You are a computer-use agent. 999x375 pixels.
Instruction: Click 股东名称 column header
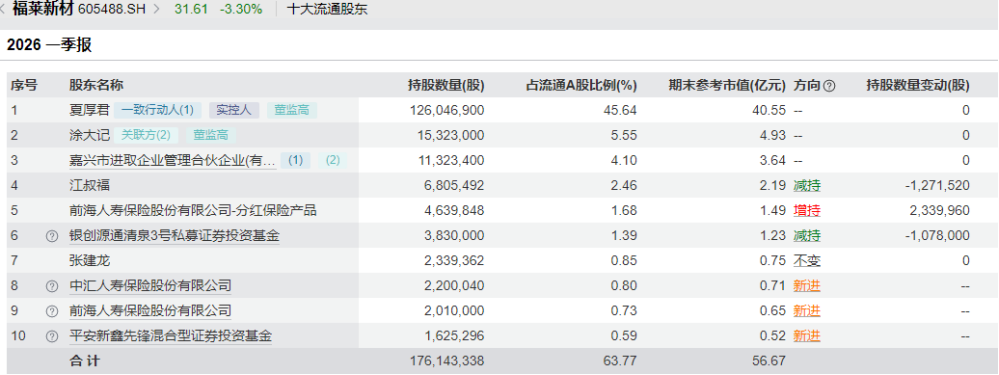coord(96,85)
